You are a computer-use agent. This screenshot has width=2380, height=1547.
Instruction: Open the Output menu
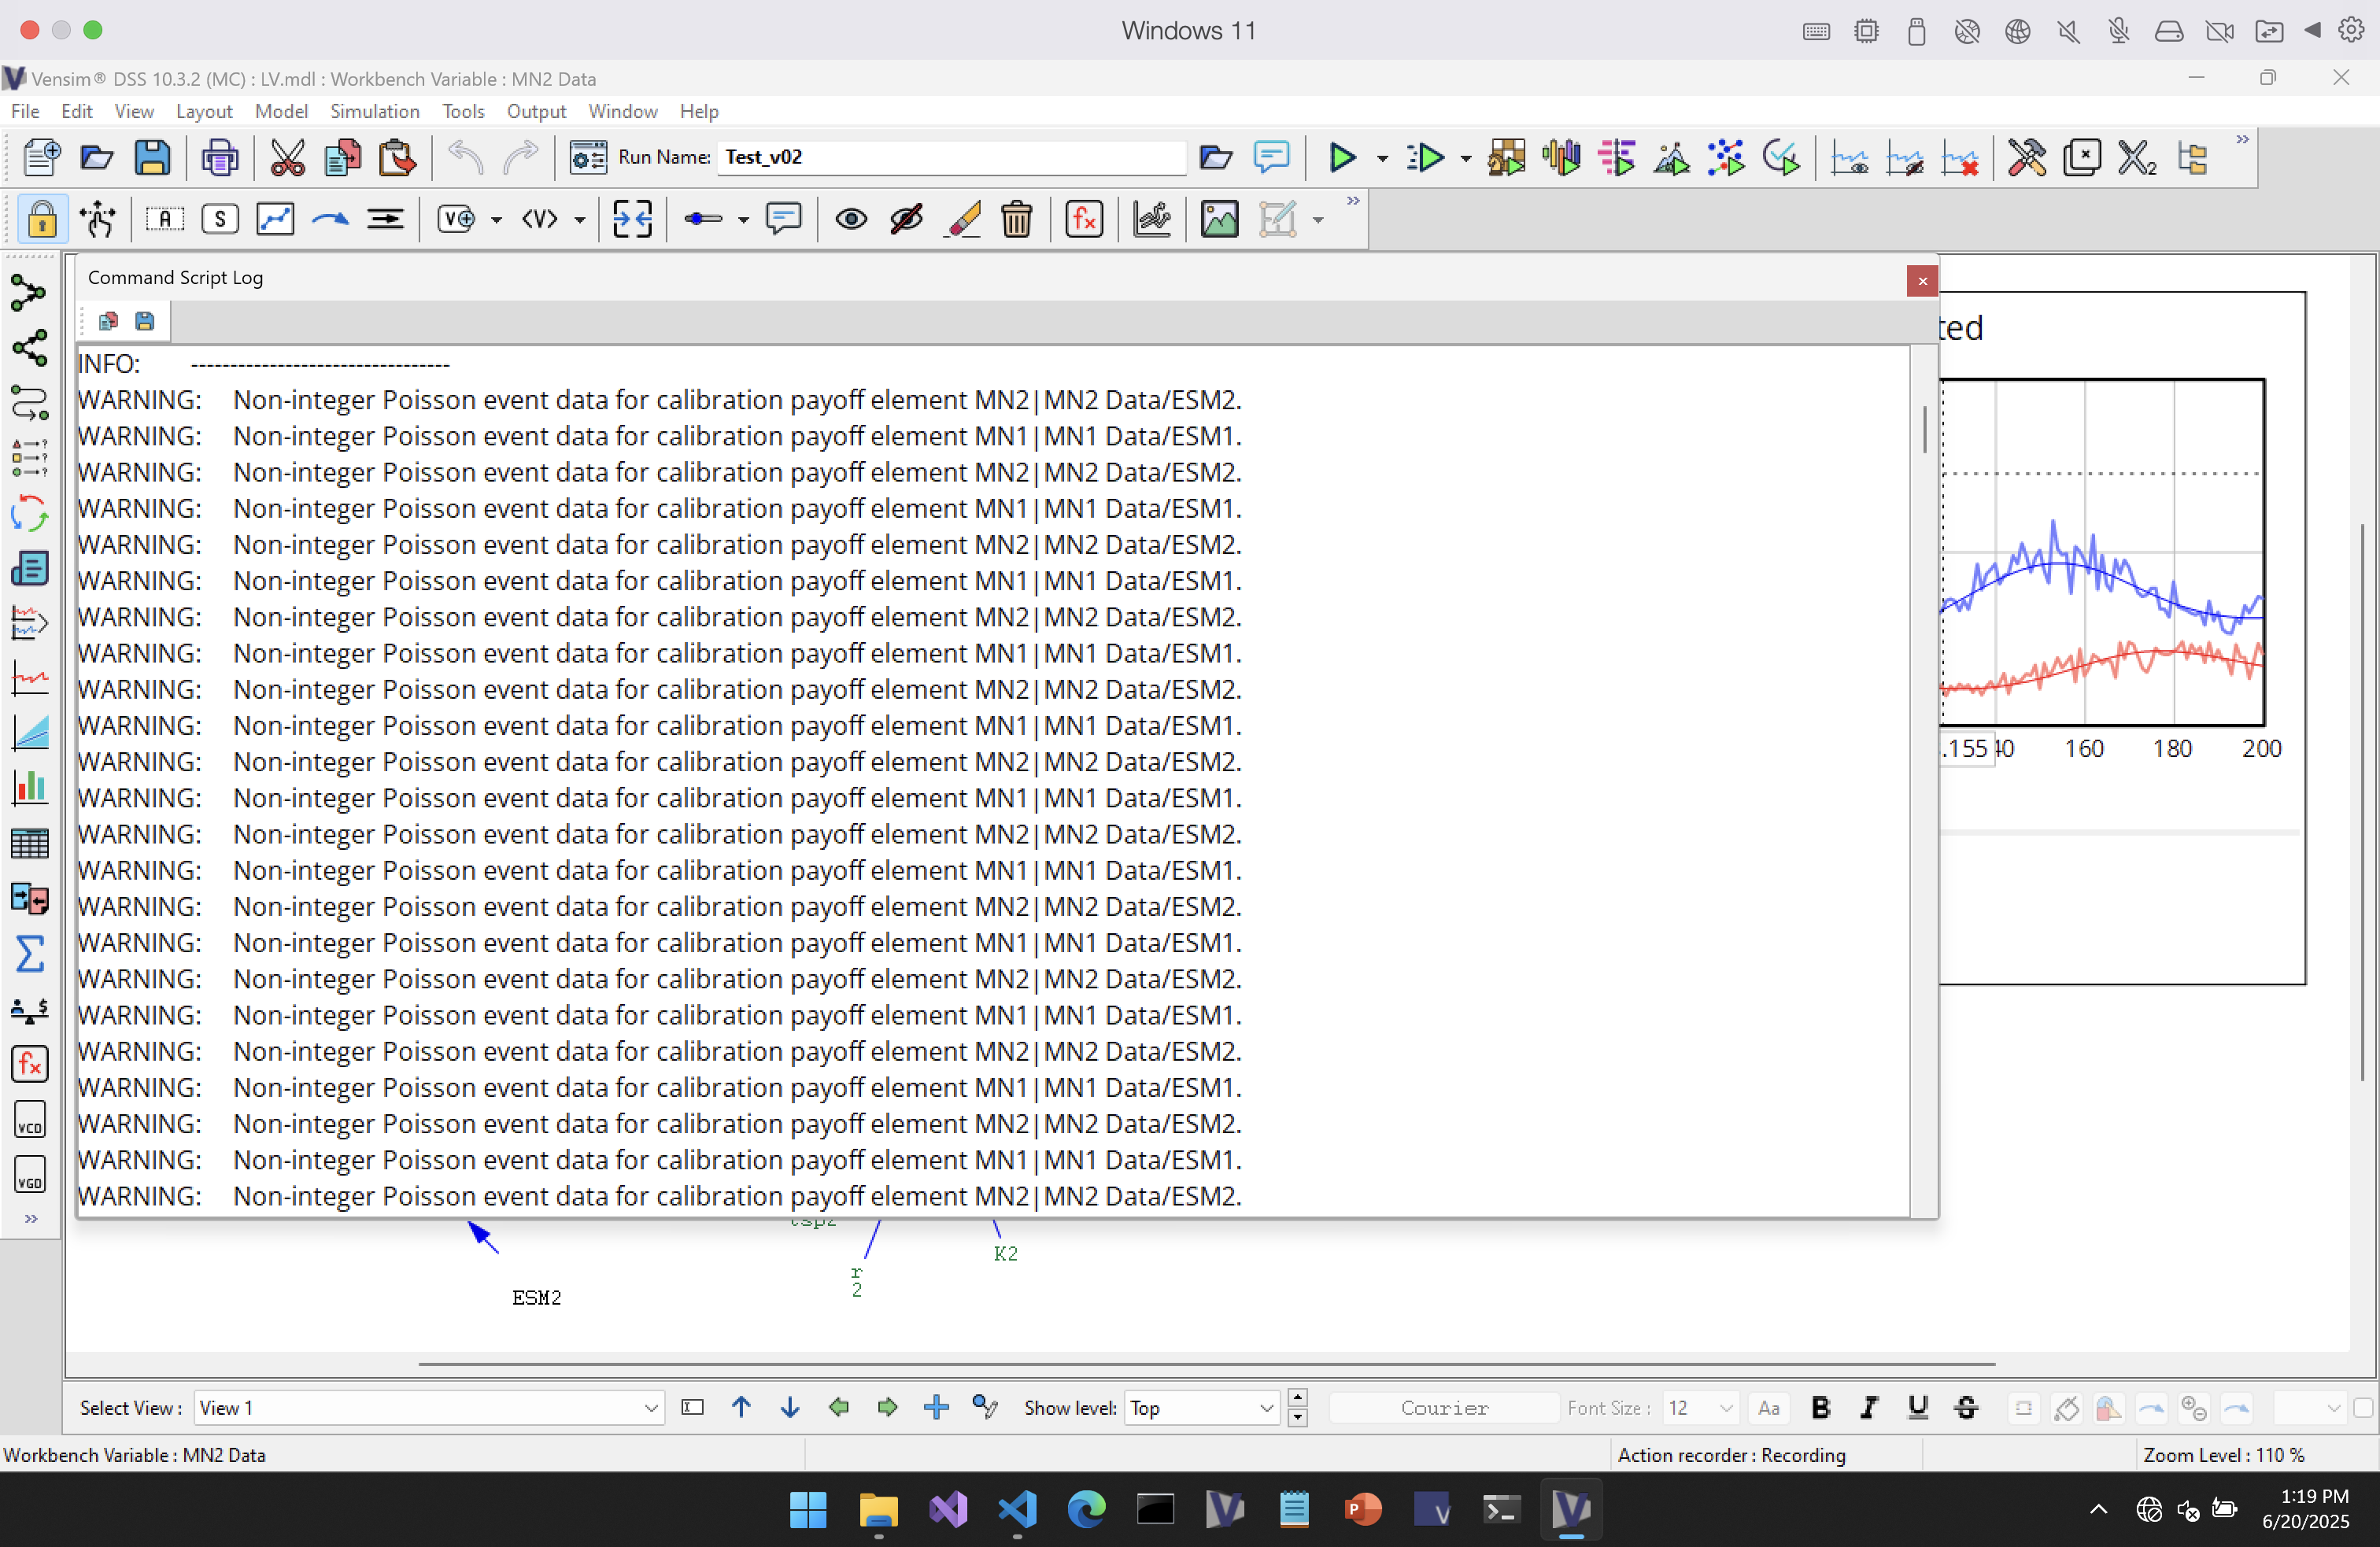[x=536, y=111]
